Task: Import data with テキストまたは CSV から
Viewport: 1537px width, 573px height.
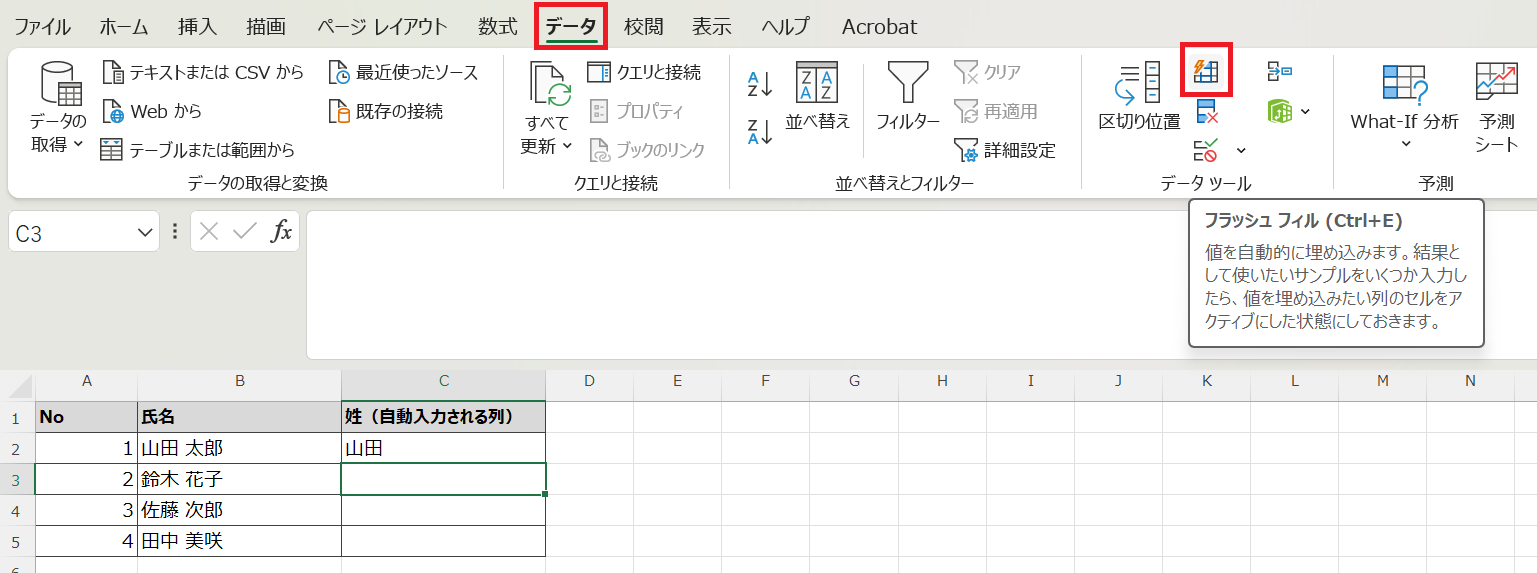Action: [x=203, y=72]
